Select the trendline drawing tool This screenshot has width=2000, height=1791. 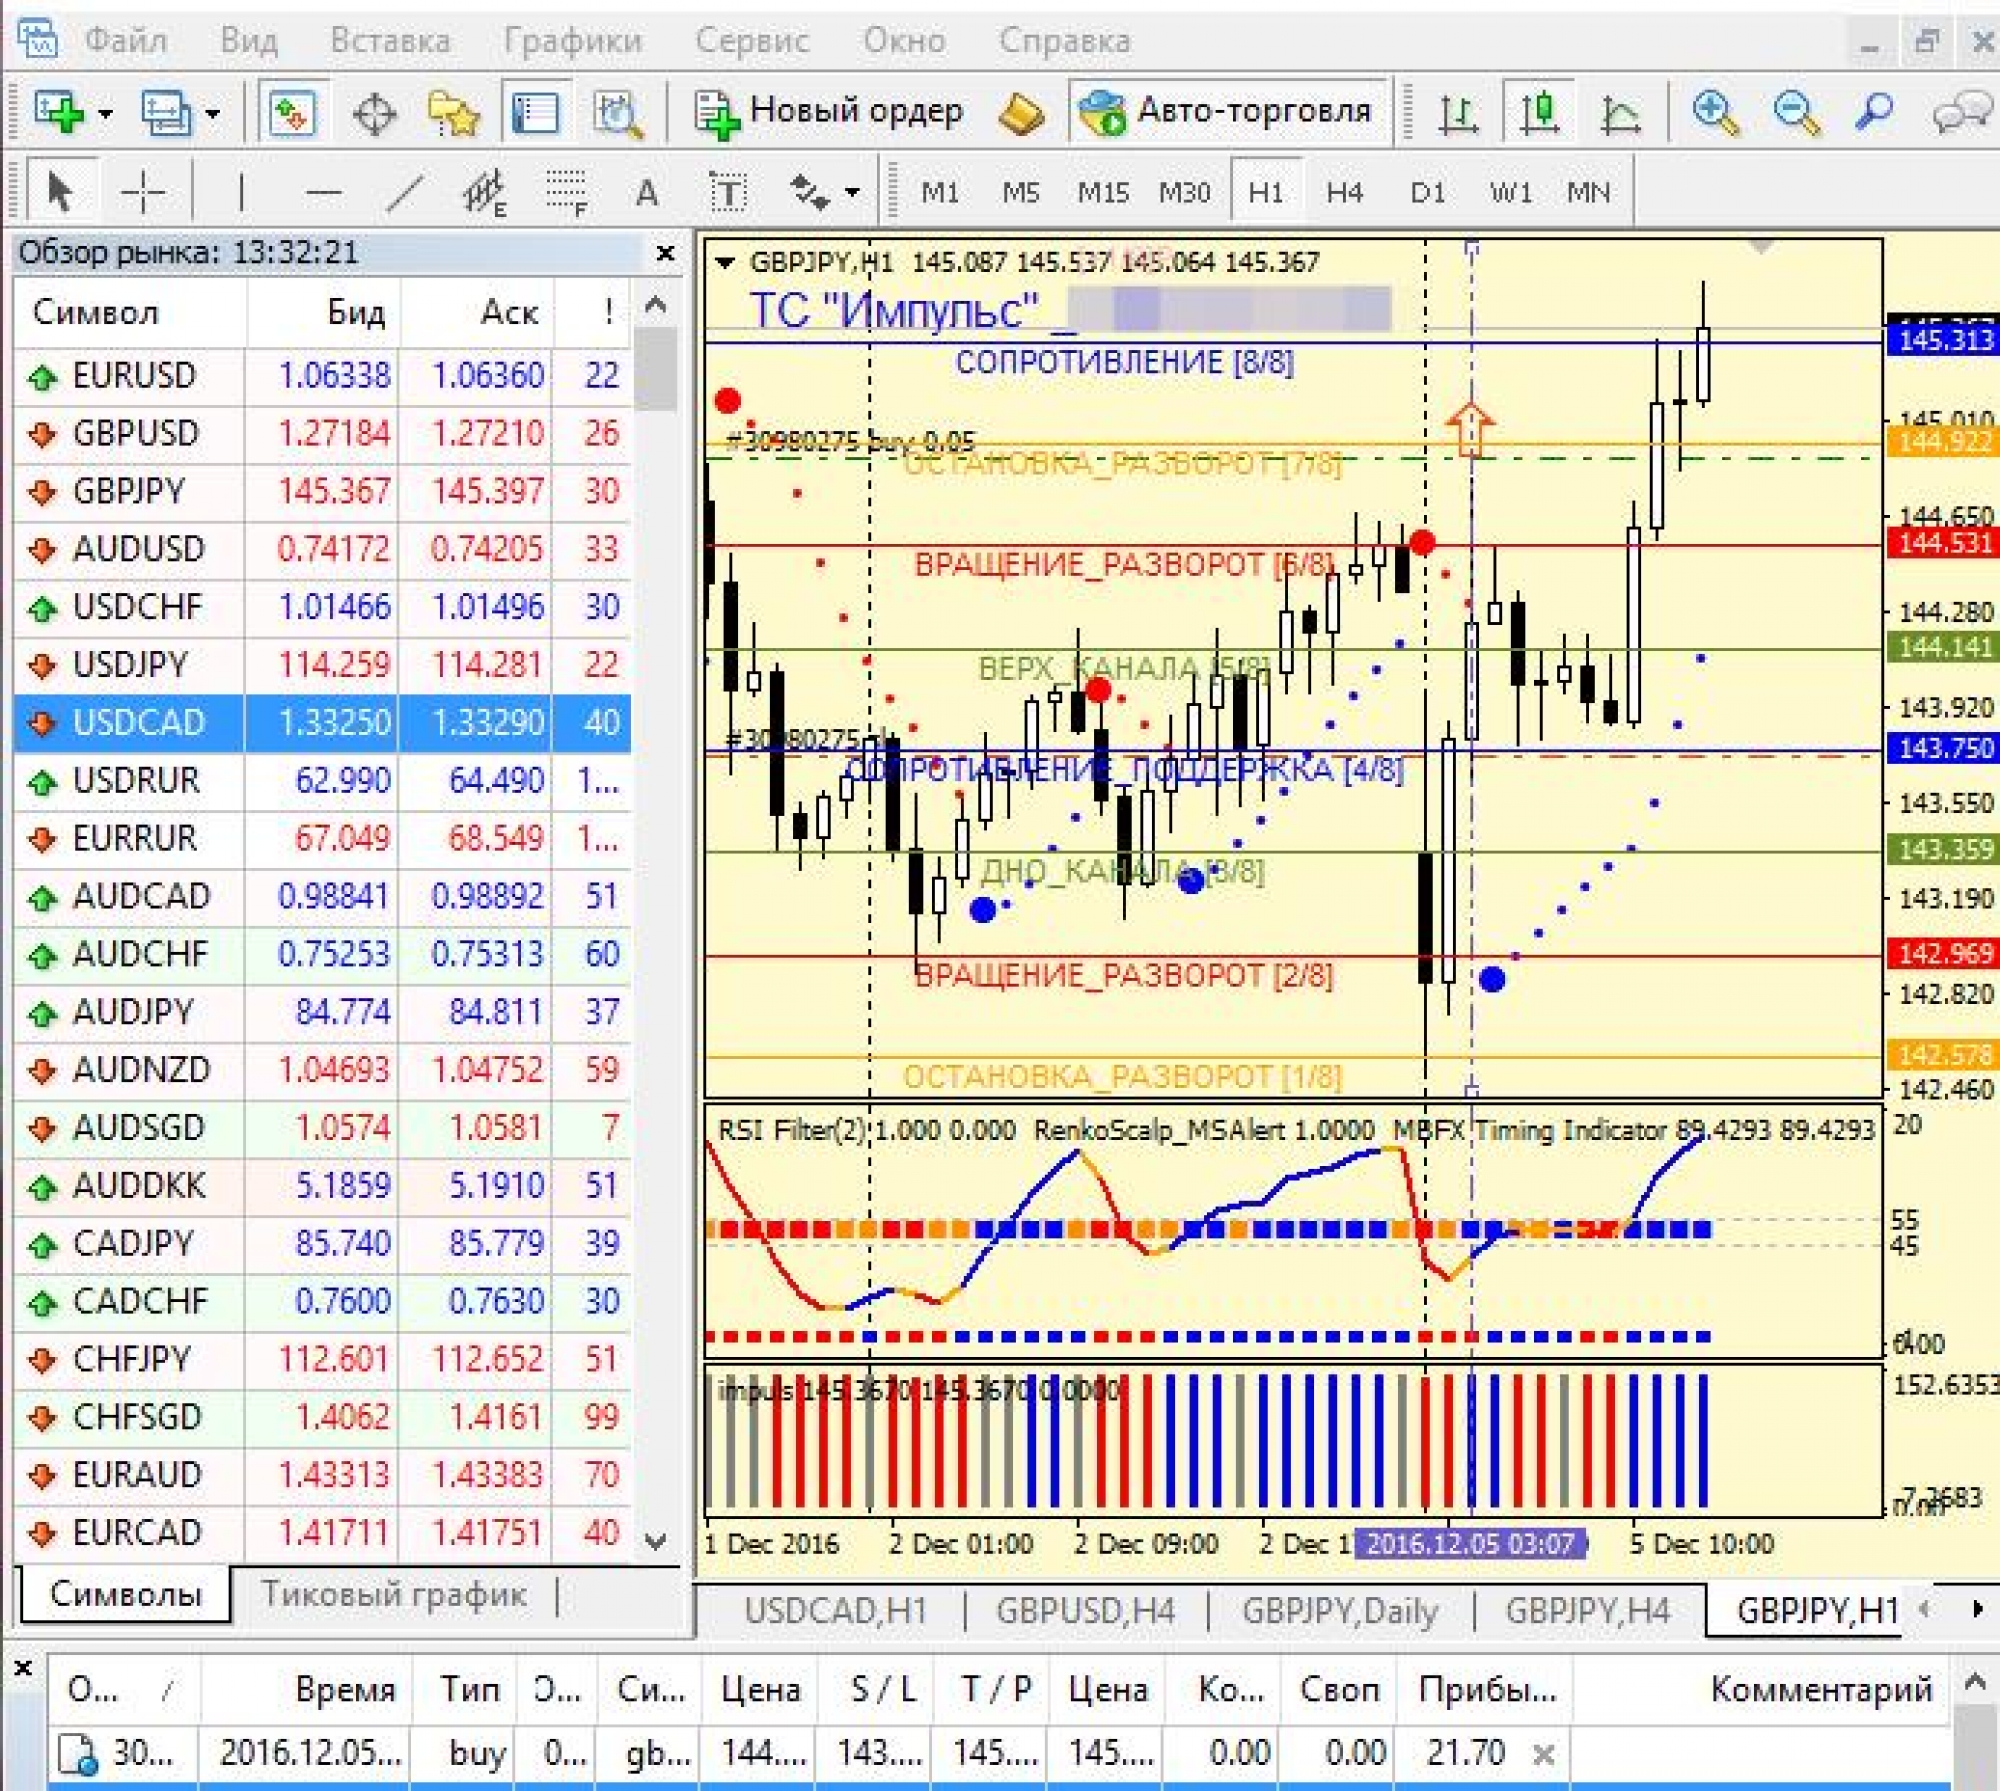coord(404,191)
